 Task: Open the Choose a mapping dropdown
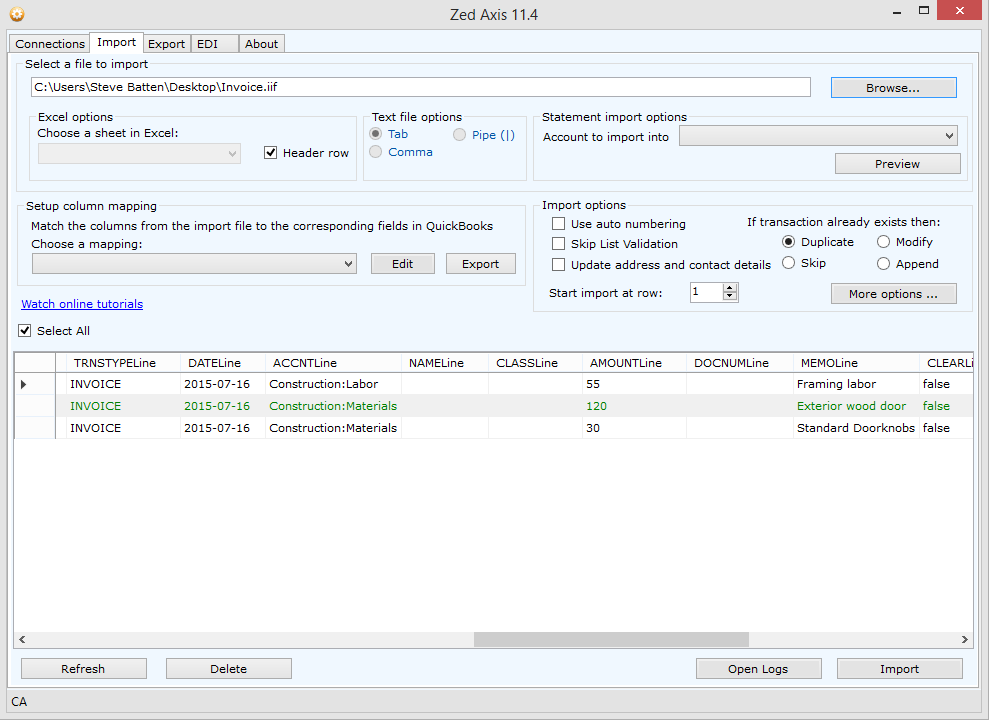pos(194,264)
